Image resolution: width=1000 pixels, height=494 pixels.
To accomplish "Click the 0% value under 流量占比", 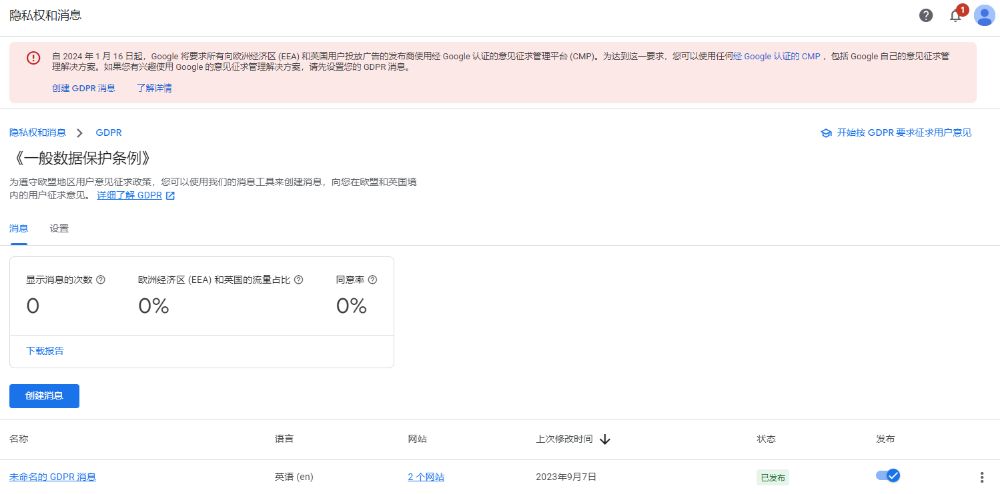I will tap(154, 307).
